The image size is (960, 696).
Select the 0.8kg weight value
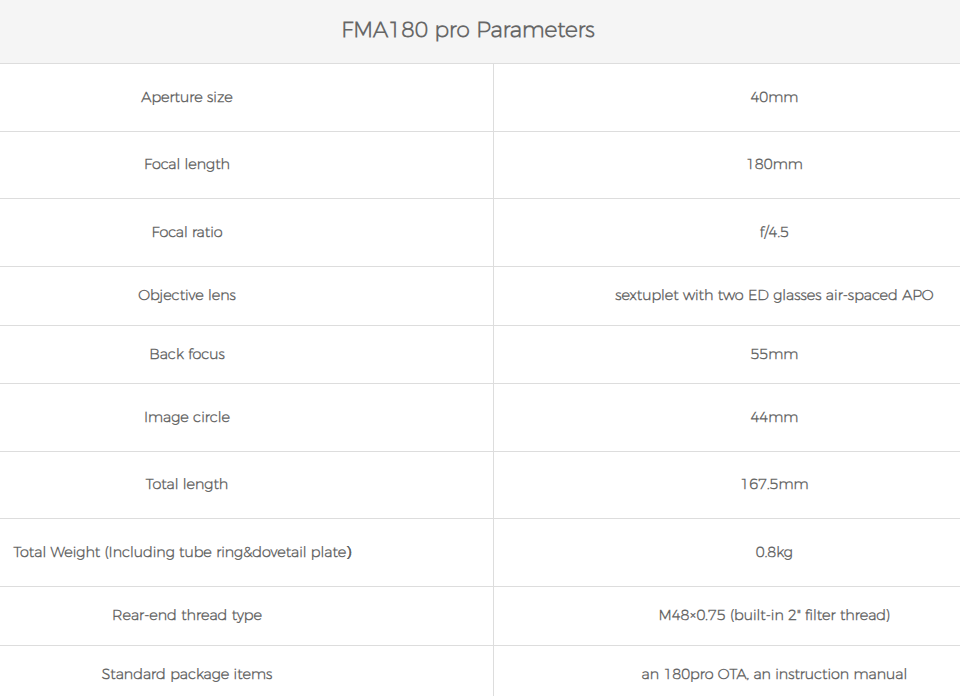[774, 552]
